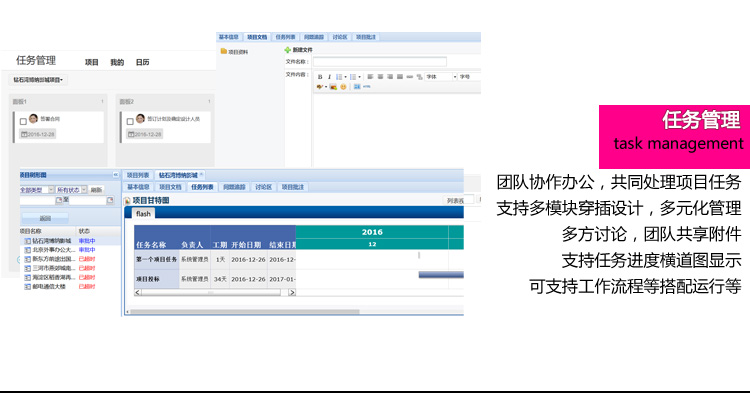
Task: Click the left arrow of the Gantt table scrollbar
Action: click(x=138, y=292)
